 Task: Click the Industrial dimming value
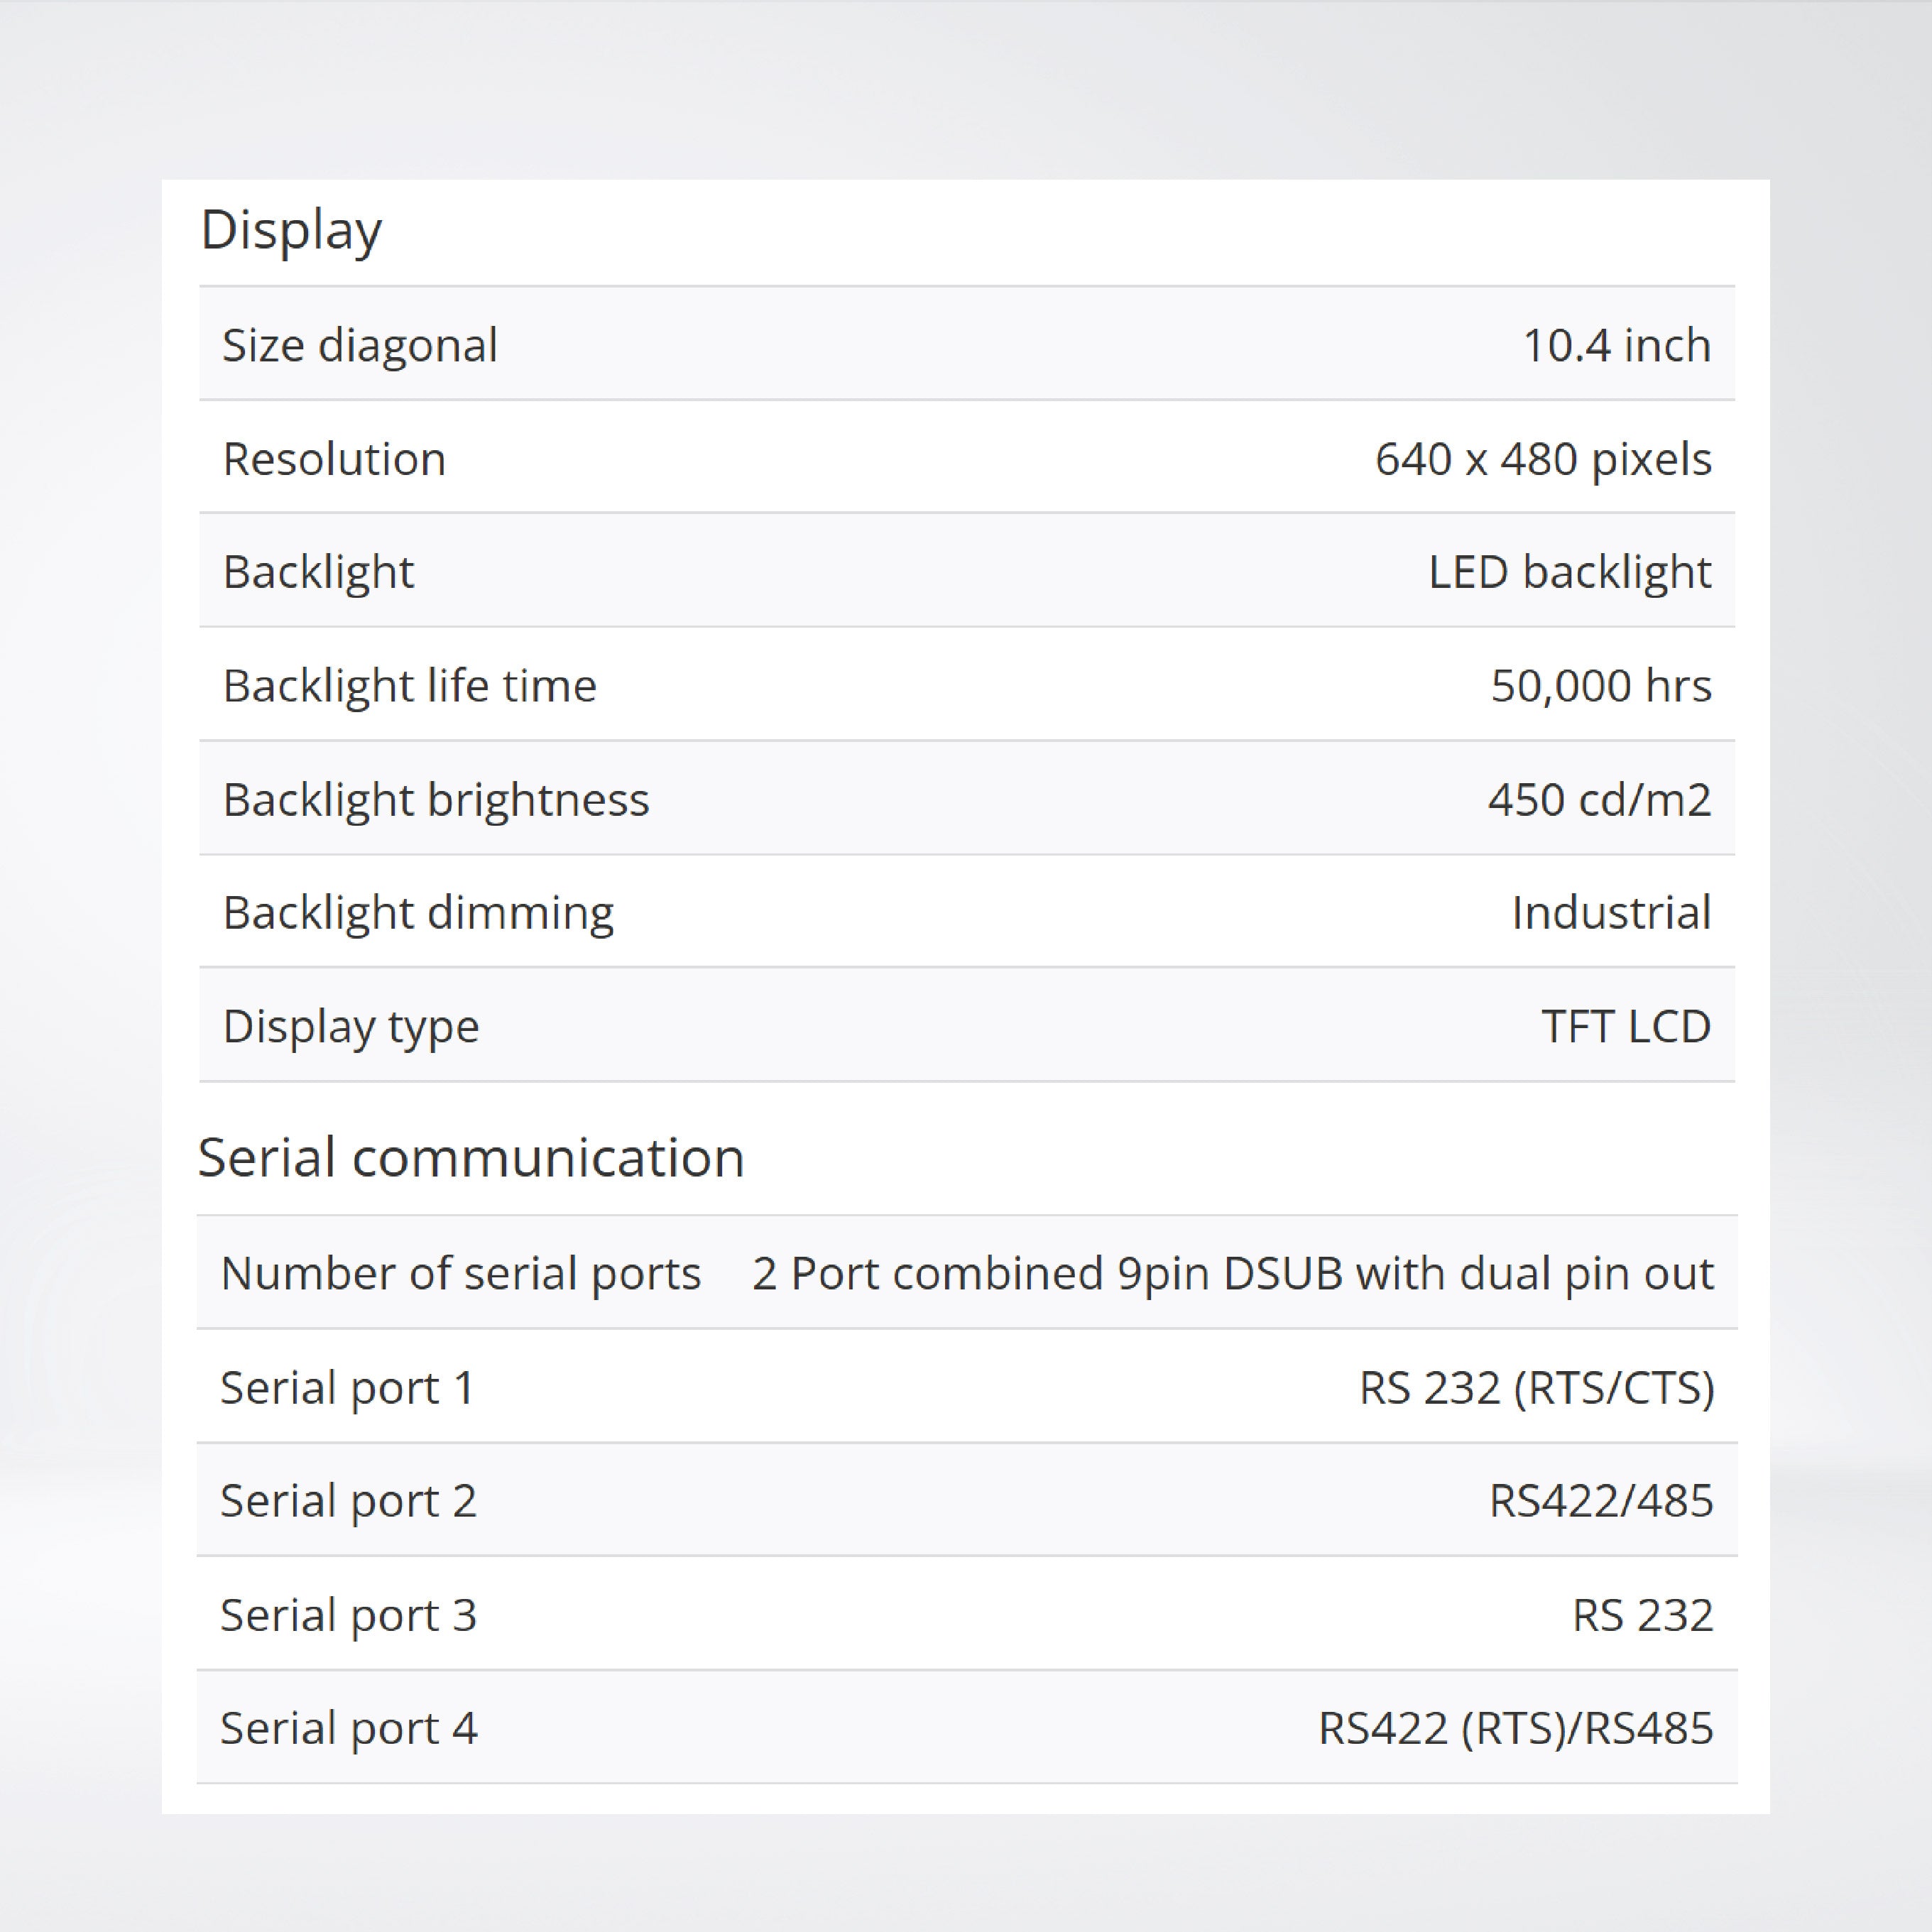coord(1610,913)
